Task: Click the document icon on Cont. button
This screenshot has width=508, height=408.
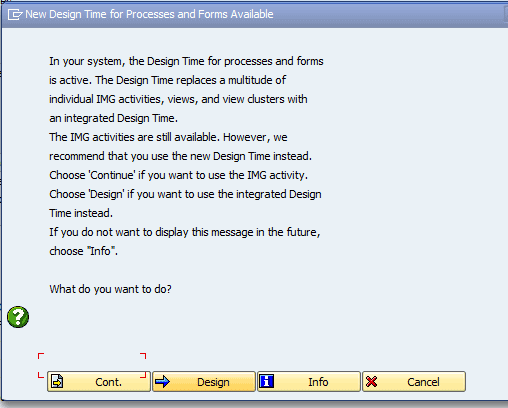Action: (x=57, y=381)
